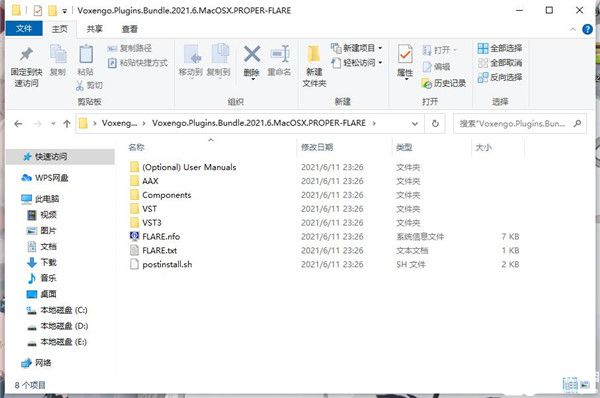
Task: Open Desktop (桌面) in sidebar
Action: pyautogui.click(x=42, y=294)
